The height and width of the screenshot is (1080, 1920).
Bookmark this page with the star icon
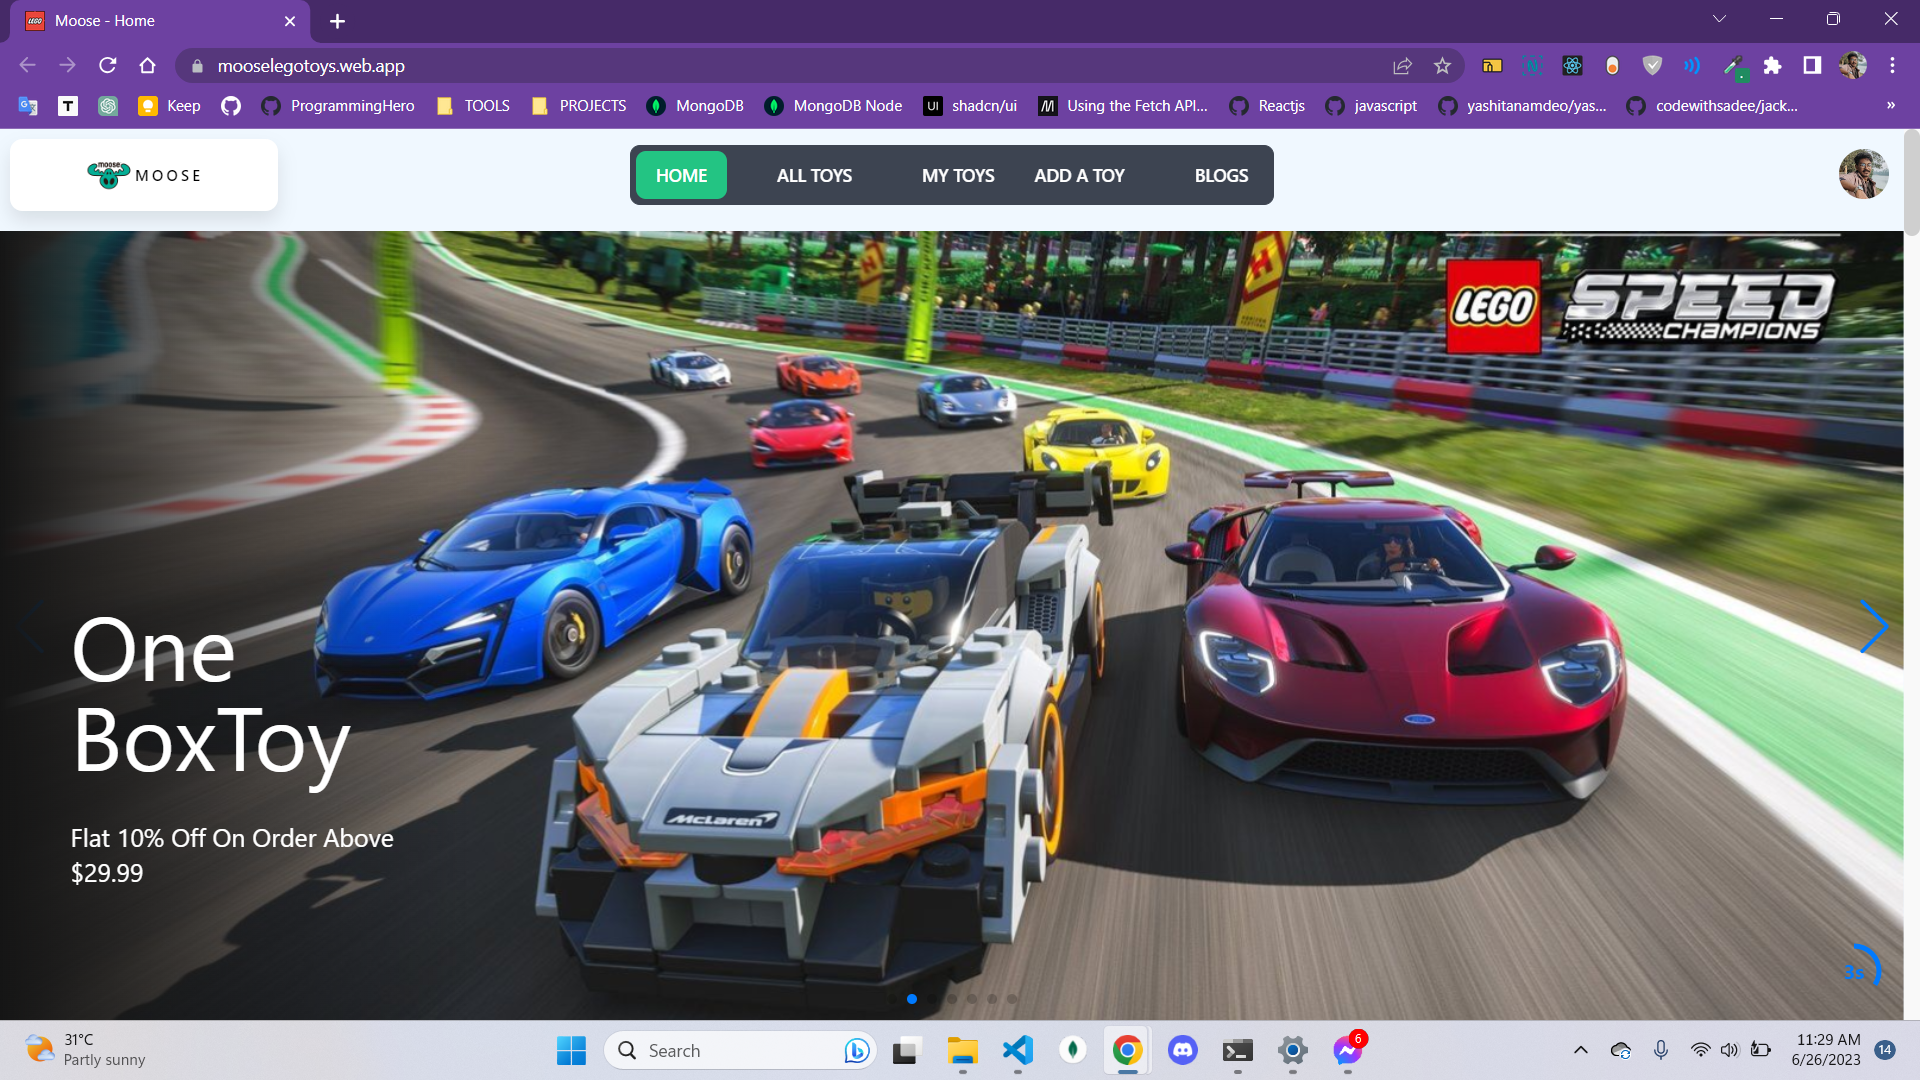point(1442,65)
